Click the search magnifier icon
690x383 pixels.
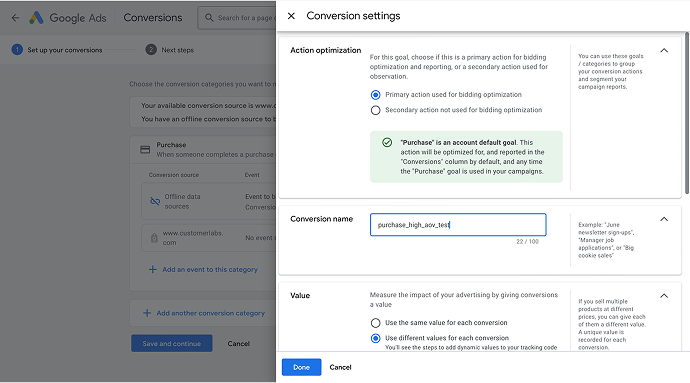209,18
